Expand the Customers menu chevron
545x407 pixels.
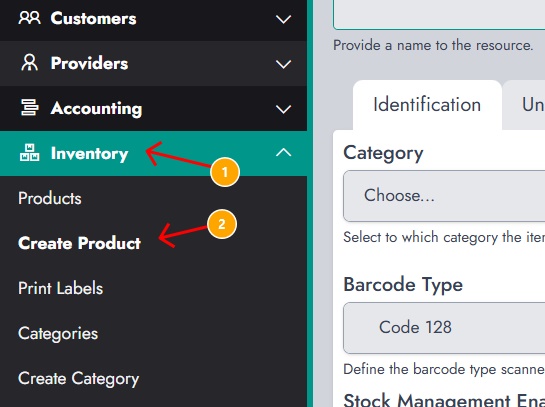(x=283, y=19)
